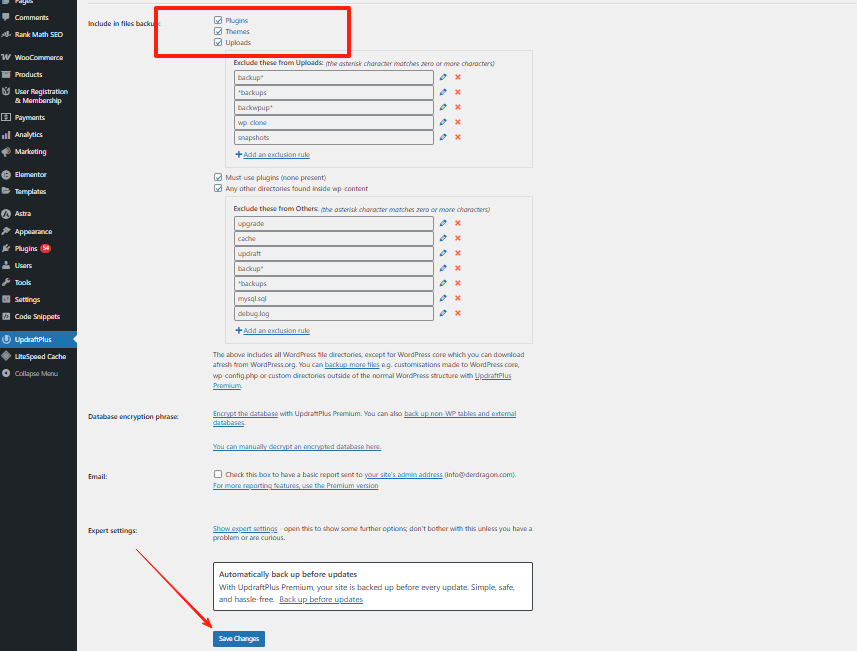Click into the 'mysql.sql' exclusion field

click(x=334, y=298)
